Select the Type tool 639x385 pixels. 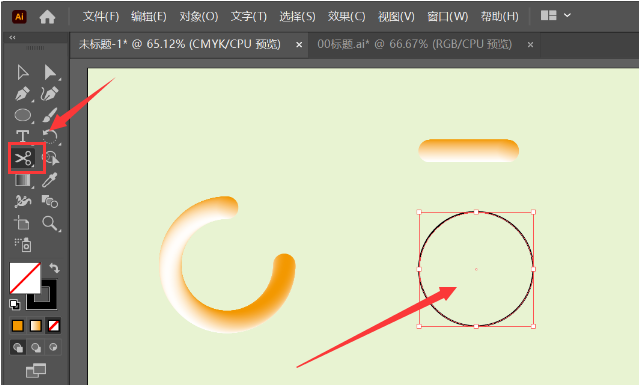coord(23,136)
